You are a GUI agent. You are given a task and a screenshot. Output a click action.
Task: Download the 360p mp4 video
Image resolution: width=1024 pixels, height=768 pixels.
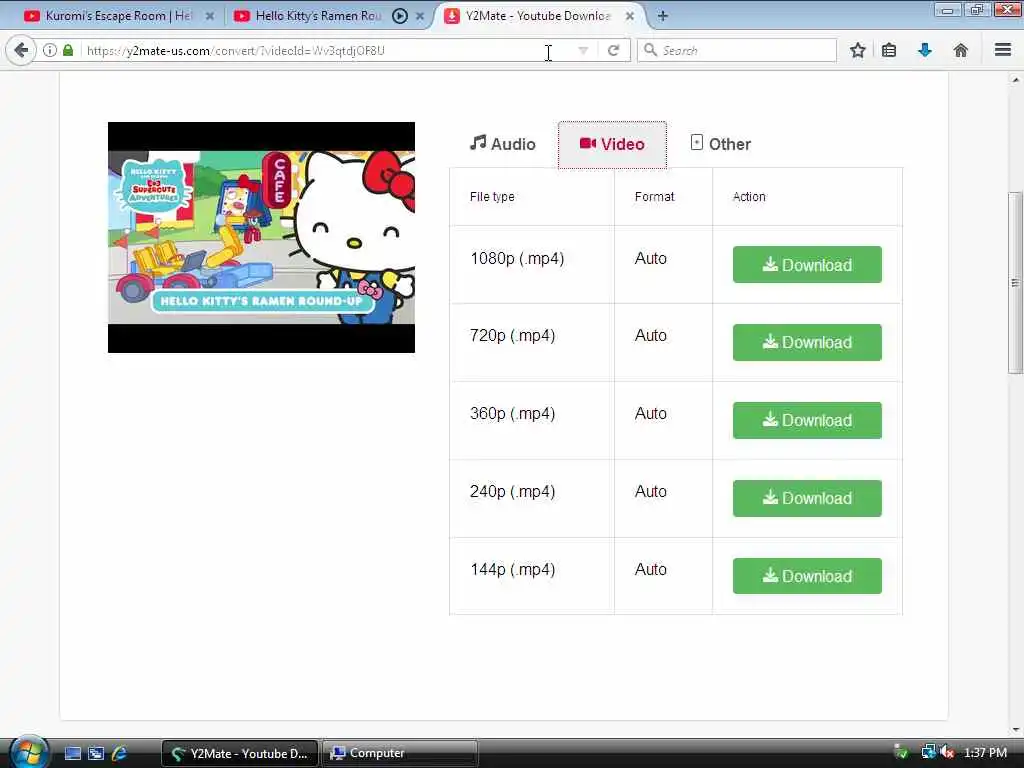point(807,420)
